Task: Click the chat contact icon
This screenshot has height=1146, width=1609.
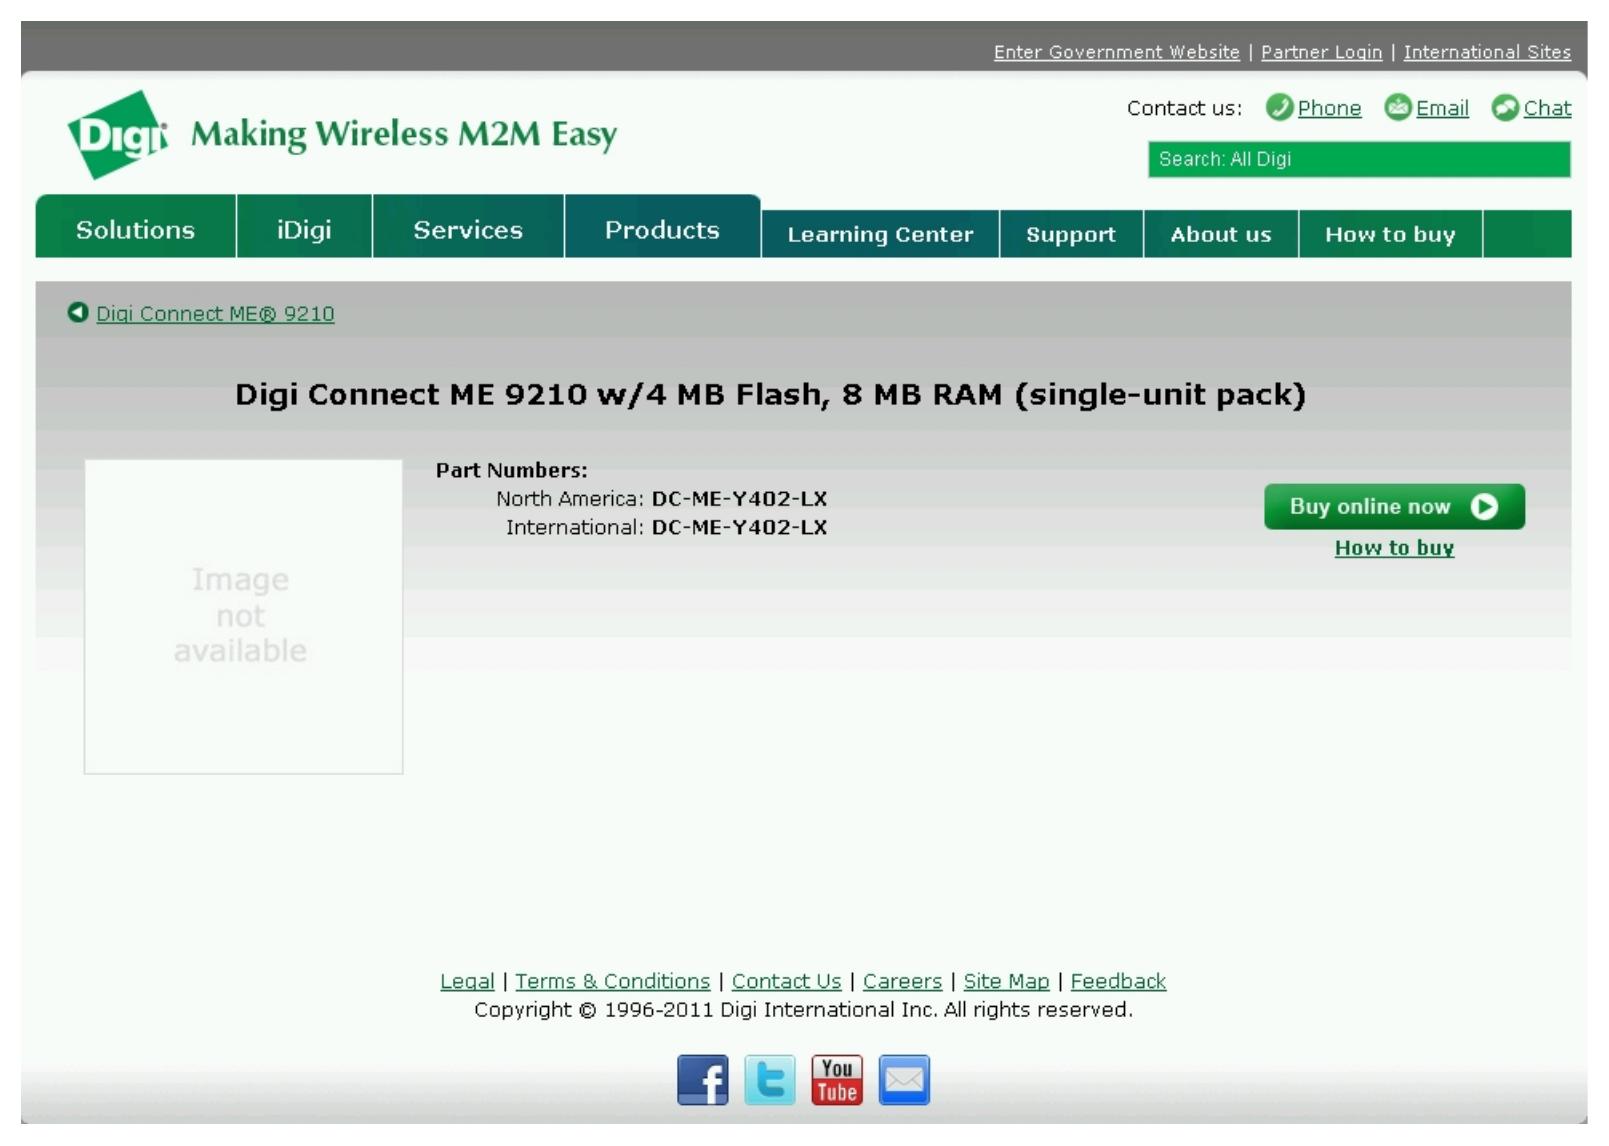Action: point(1505,107)
